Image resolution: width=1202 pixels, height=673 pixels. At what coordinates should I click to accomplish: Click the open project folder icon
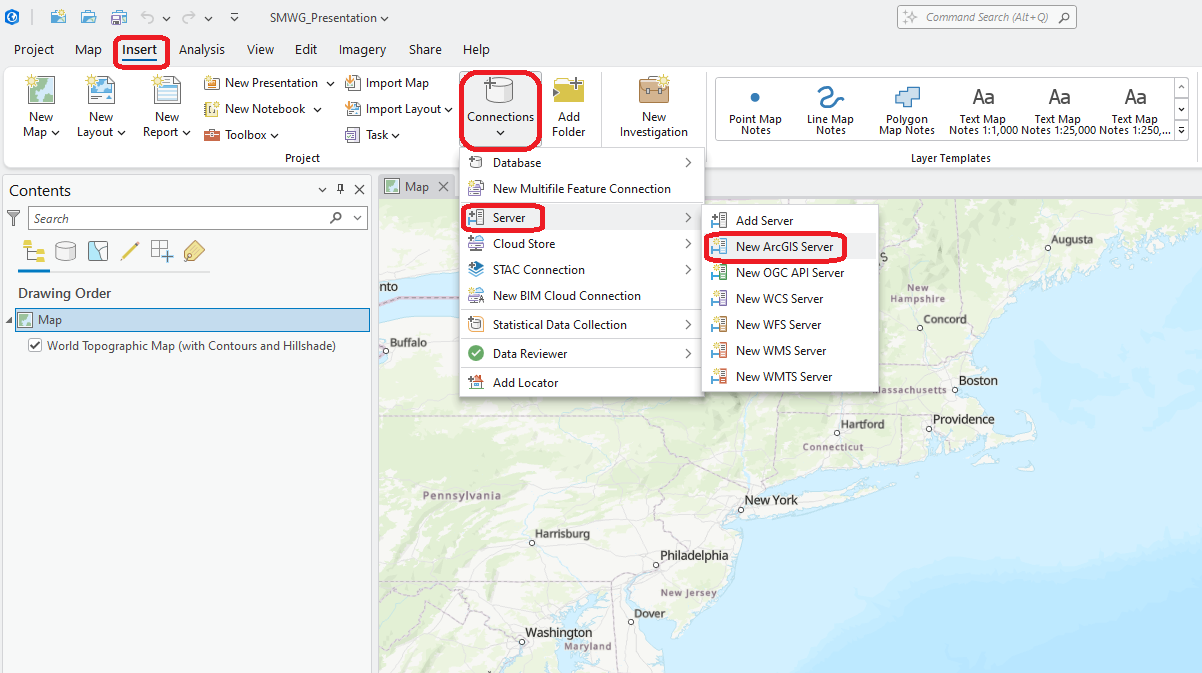tap(88, 17)
